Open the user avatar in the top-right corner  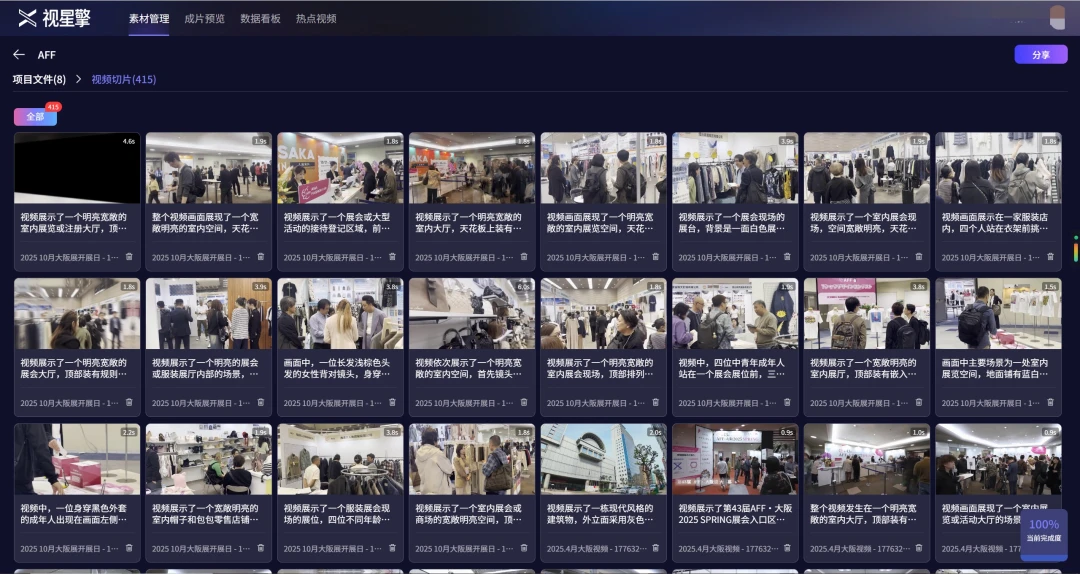pos(1057,17)
